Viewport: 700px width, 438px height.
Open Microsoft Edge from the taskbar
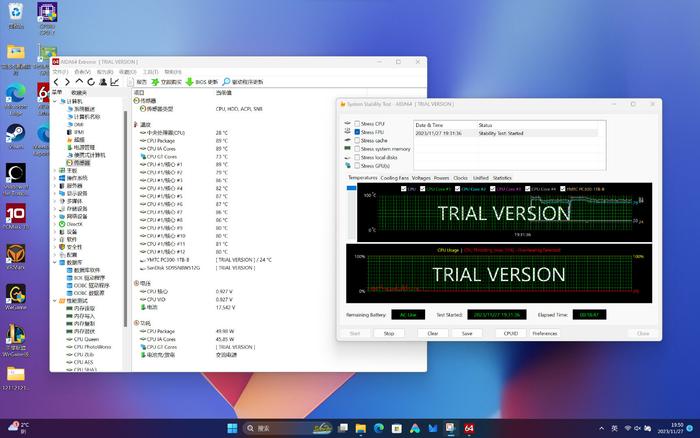tap(379, 428)
